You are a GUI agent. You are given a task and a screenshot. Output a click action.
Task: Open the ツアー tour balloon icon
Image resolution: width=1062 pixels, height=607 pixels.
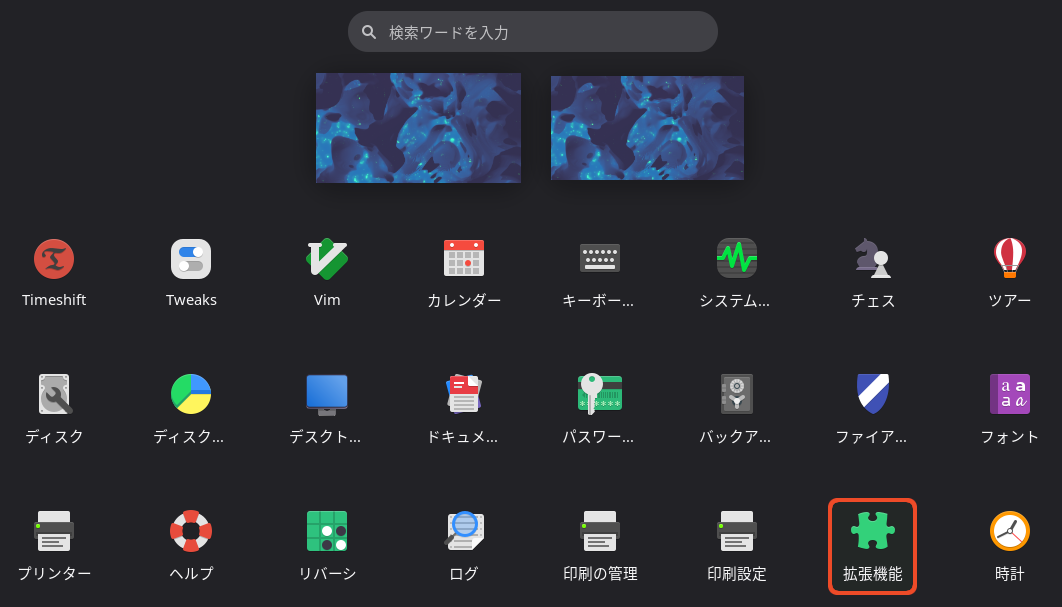click(x=1010, y=259)
